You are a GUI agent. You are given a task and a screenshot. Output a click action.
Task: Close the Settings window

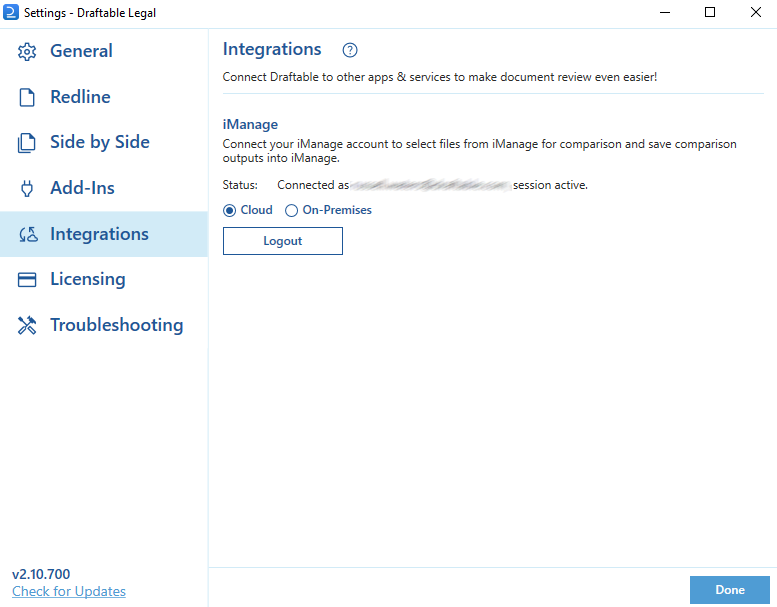[x=755, y=12]
